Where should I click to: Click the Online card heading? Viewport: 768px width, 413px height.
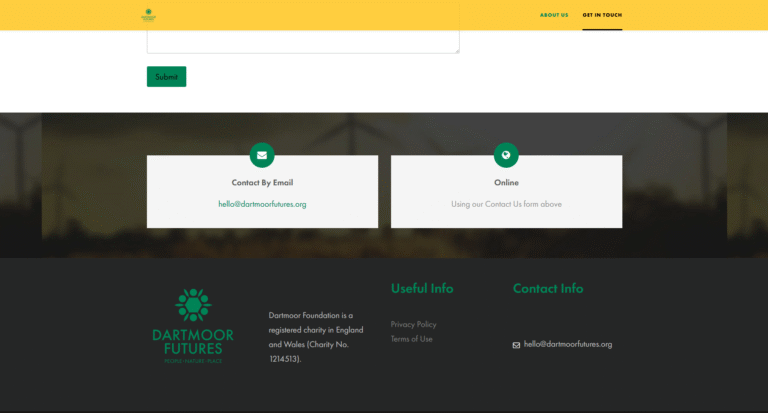coord(506,183)
